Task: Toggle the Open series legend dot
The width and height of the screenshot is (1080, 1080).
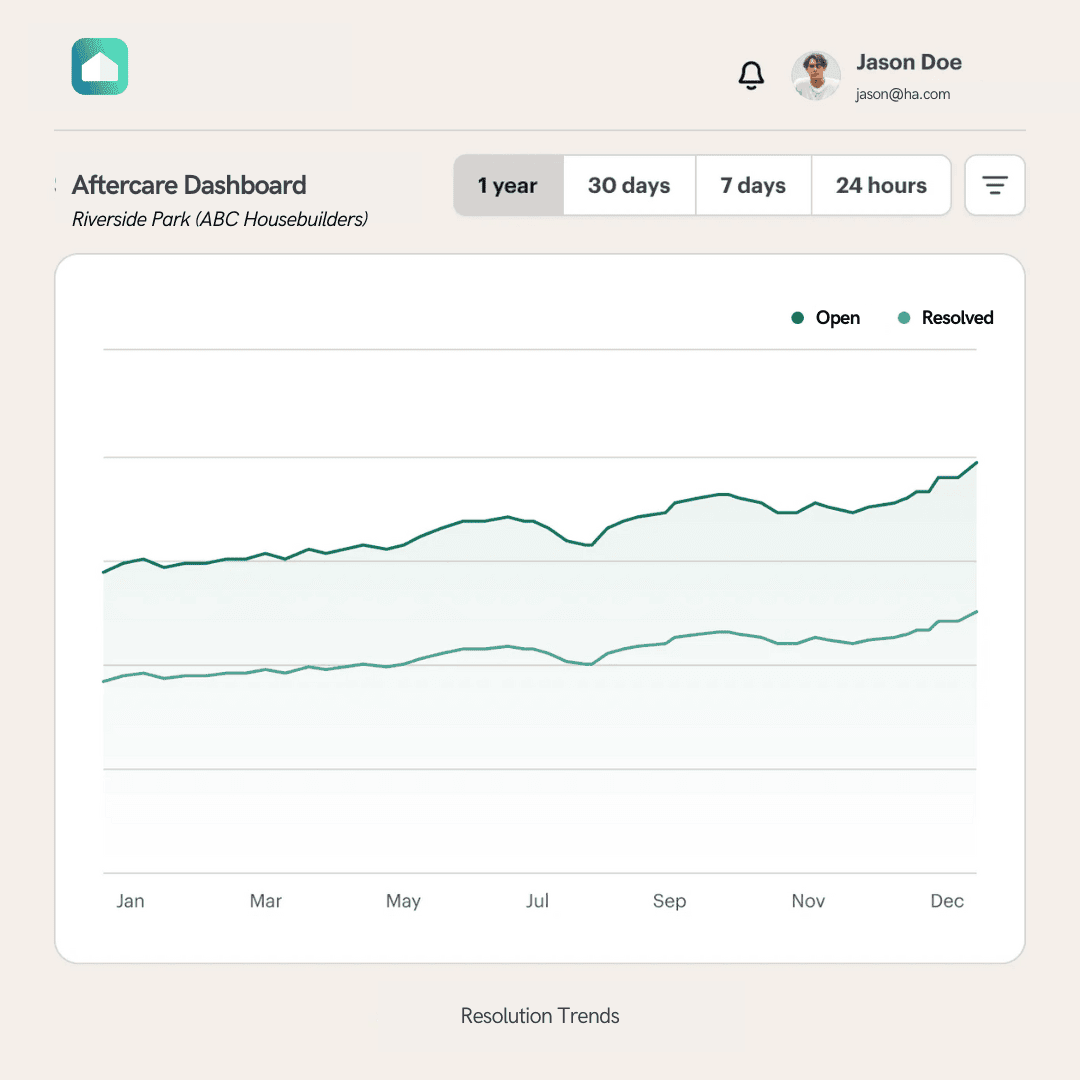Action: [x=798, y=318]
